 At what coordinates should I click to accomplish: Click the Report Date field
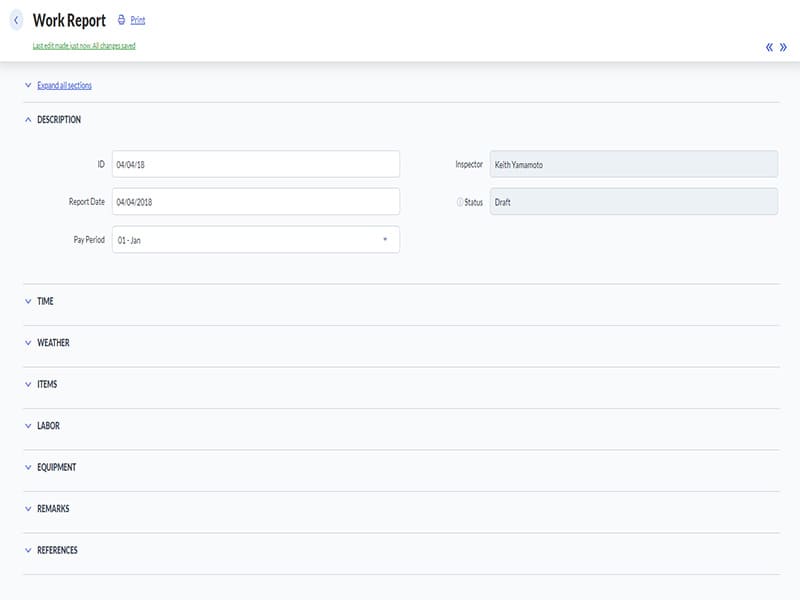(x=255, y=202)
